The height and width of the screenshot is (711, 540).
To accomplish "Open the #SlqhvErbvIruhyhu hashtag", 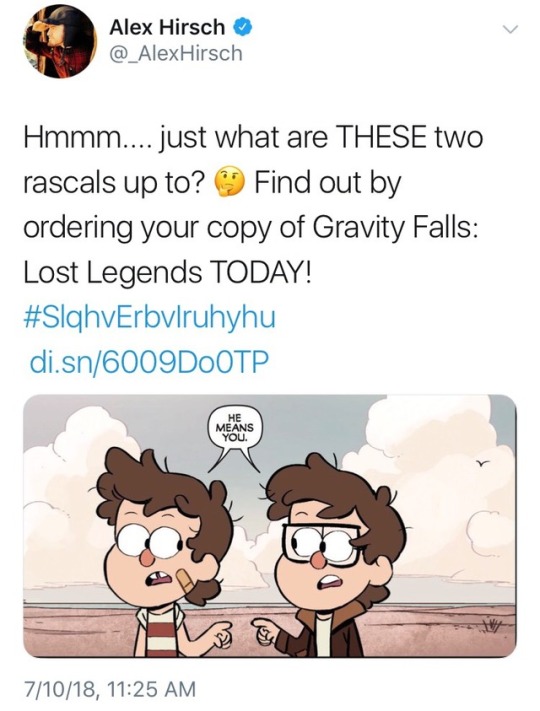I will pos(149,318).
